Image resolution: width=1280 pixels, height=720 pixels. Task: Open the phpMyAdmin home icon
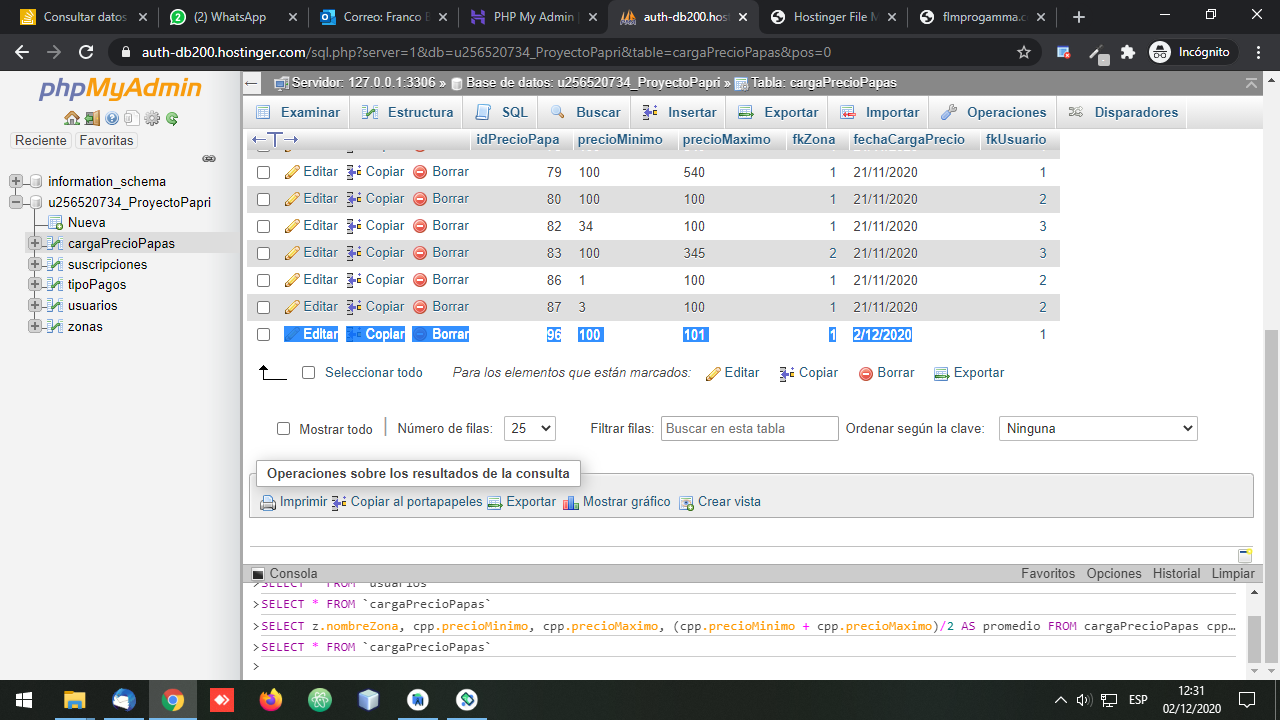tap(72, 118)
